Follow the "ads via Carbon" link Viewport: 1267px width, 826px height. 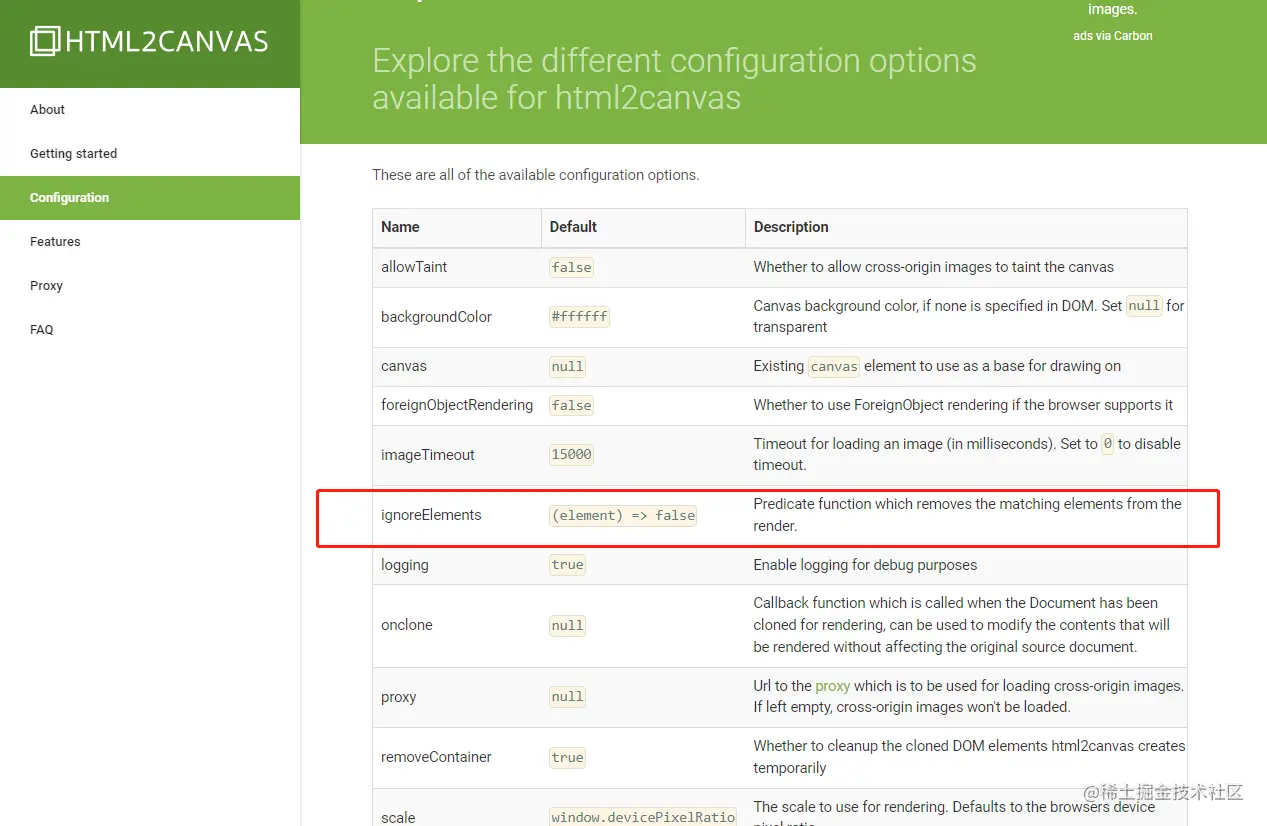(1112, 36)
